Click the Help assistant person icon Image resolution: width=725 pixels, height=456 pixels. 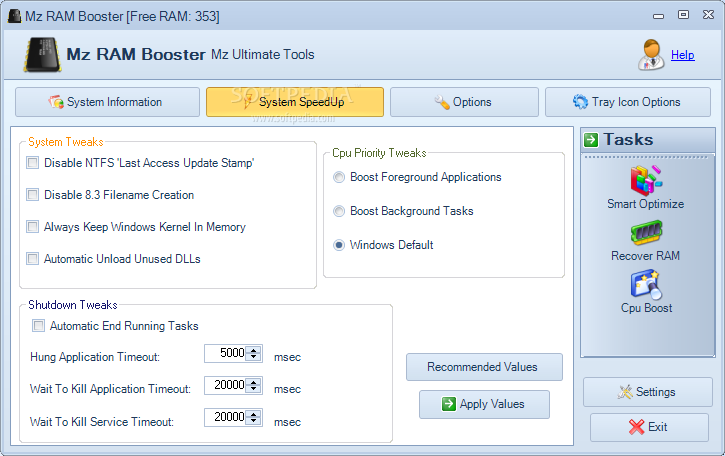651,55
